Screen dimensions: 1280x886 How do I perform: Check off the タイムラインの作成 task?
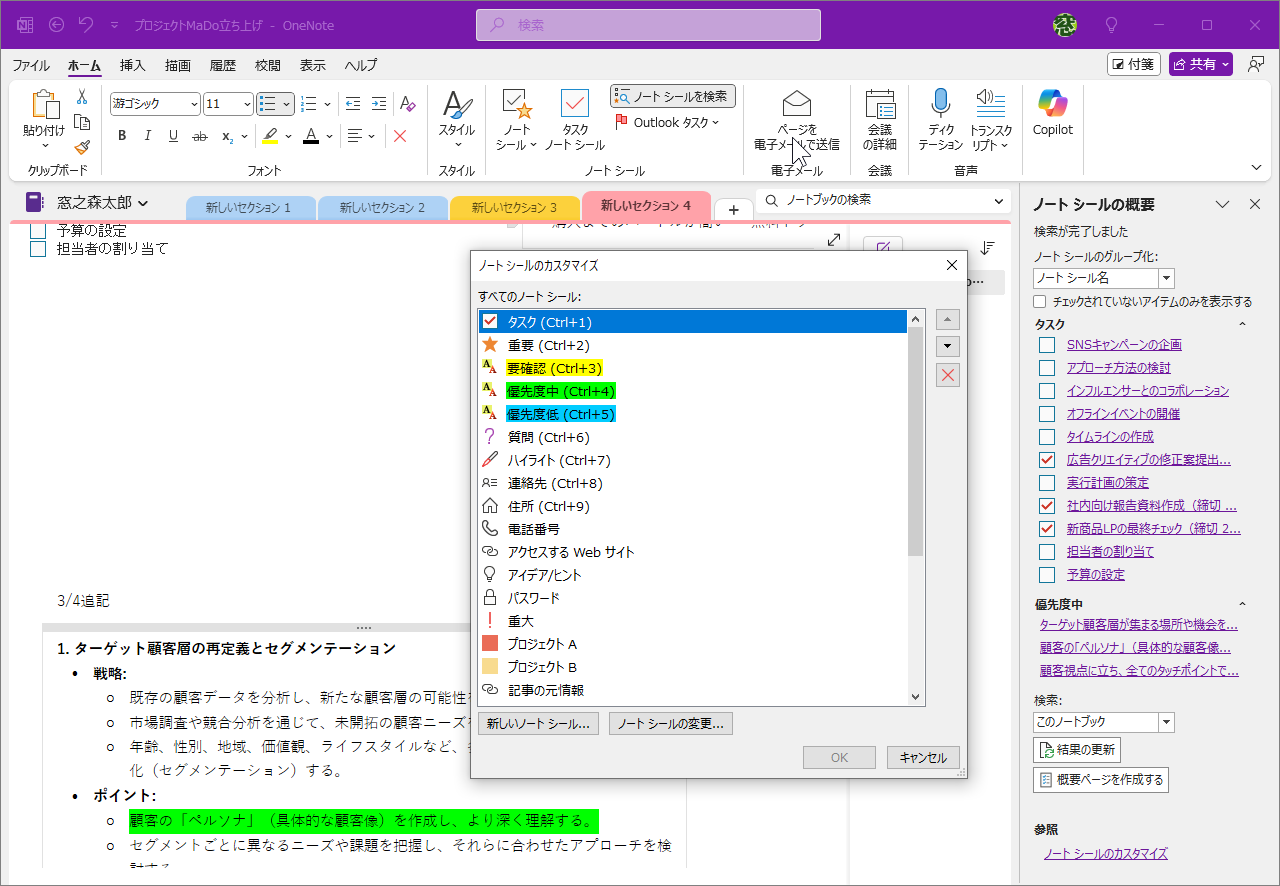(x=1046, y=437)
